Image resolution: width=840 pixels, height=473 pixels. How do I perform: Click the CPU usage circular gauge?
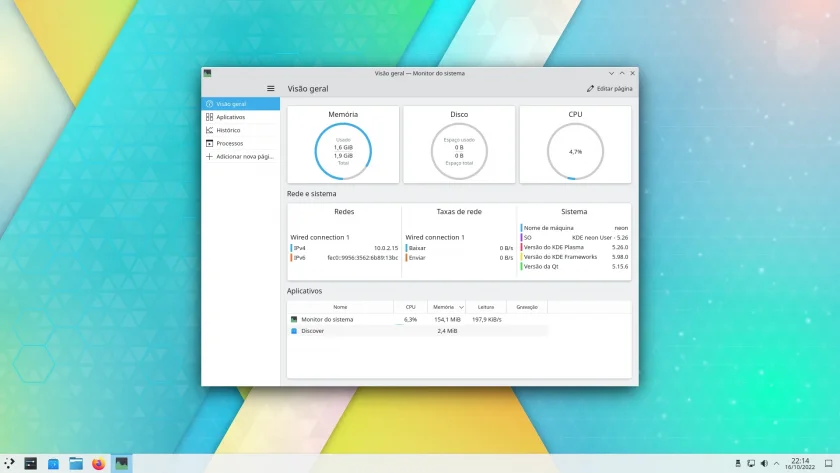(575, 151)
